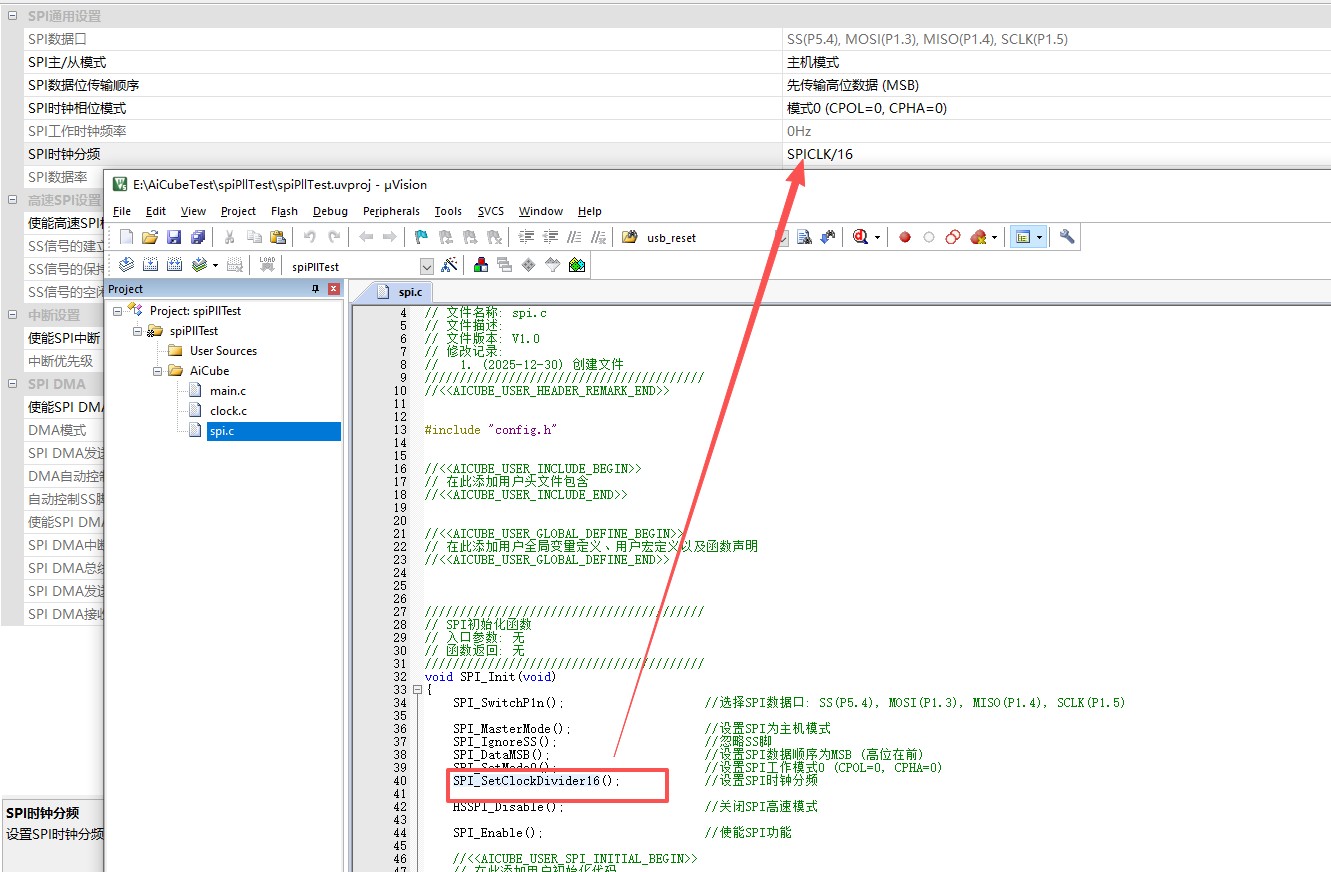Viewport: 1331px width, 872px height.
Task: Open the spiPllTest target dropdown
Action: [427, 266]
